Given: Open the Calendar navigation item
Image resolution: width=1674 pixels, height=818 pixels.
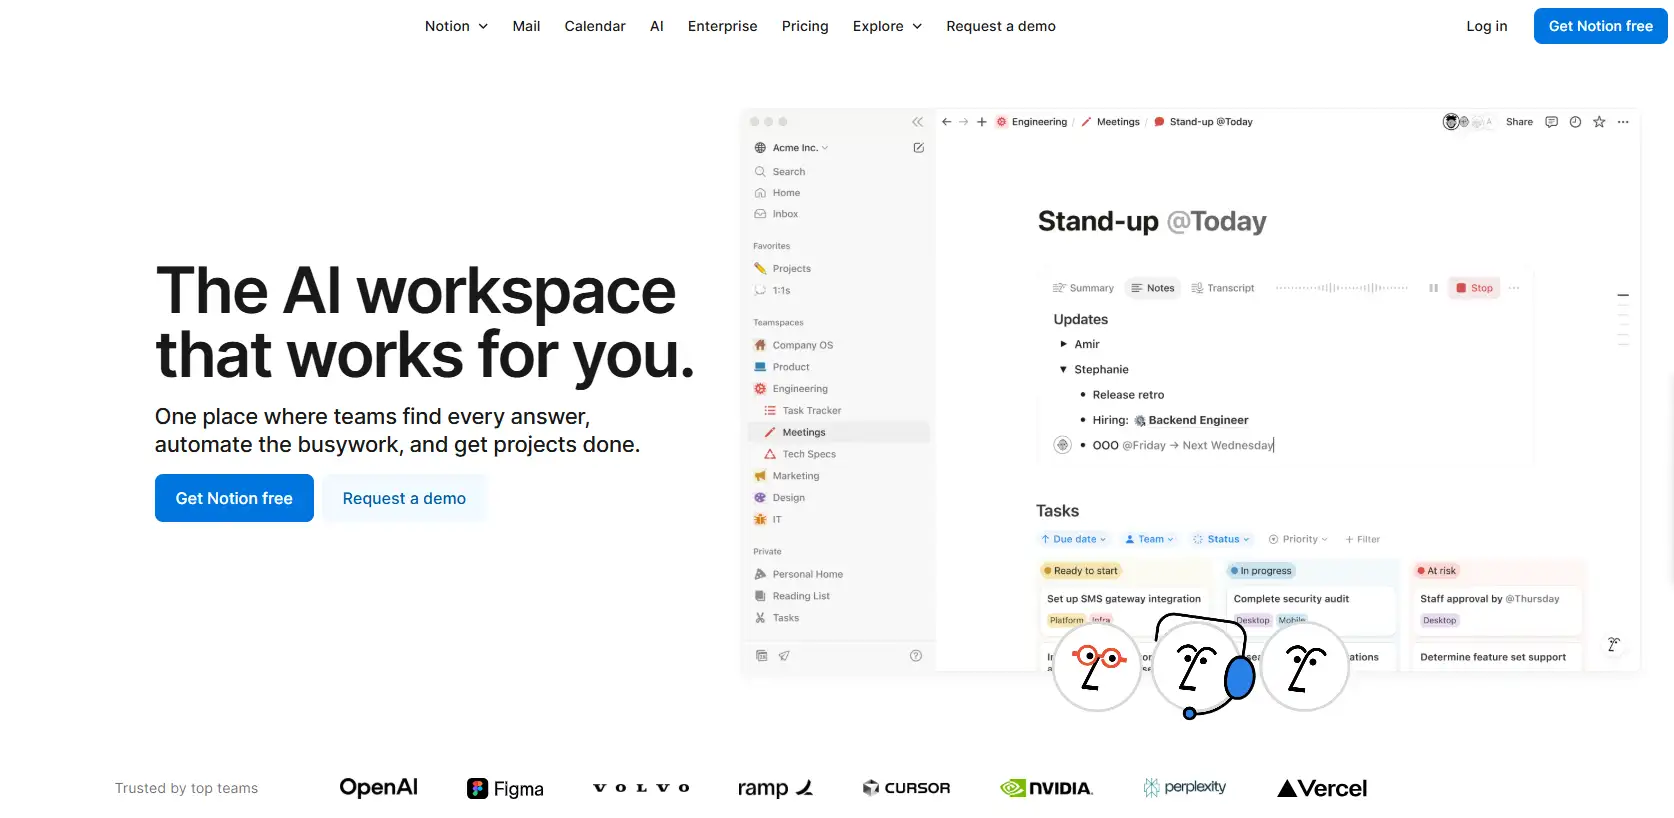Looking at the screenshot, I should coord(595,26).
